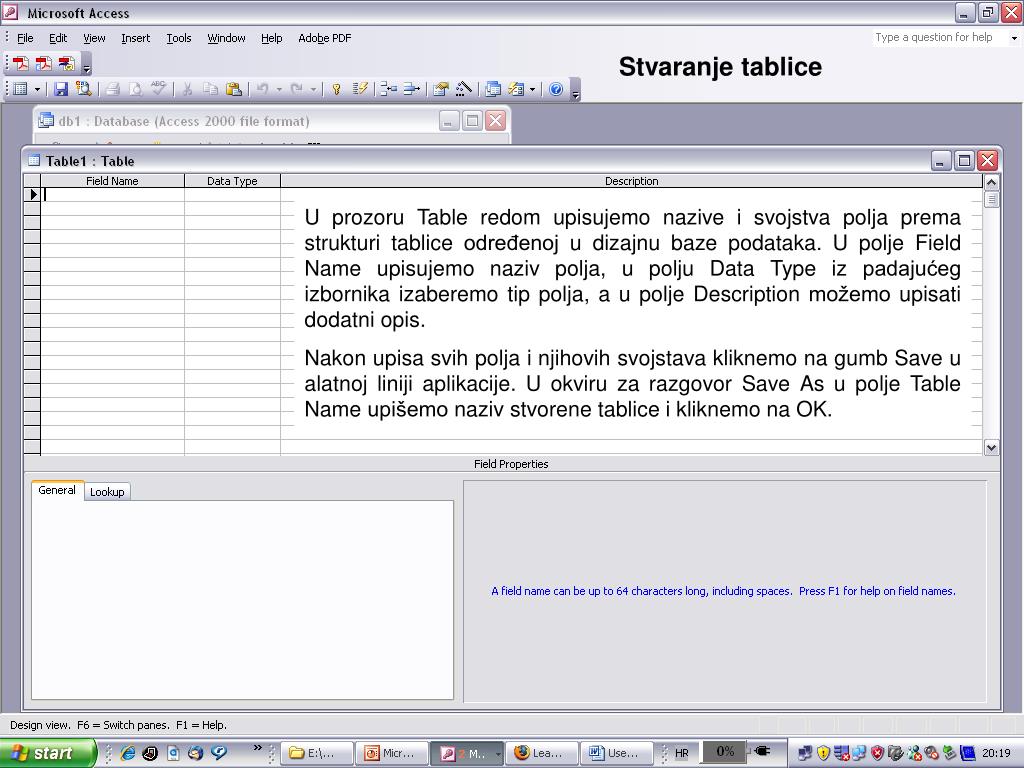Viewport: 1024px width, 768px height.
Task: Switch to the Lea... Firefox taskbar button
Action: tap(541, 753)
